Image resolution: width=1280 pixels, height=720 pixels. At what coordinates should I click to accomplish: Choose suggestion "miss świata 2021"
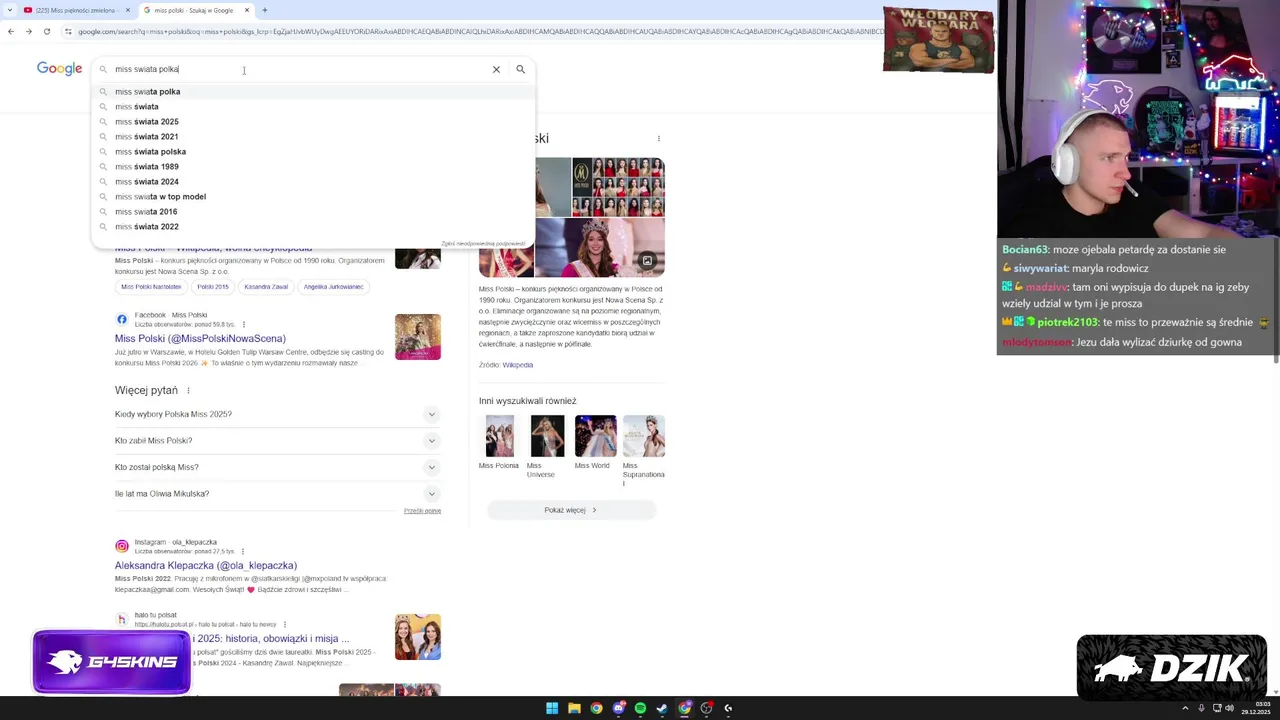[314, 136]
